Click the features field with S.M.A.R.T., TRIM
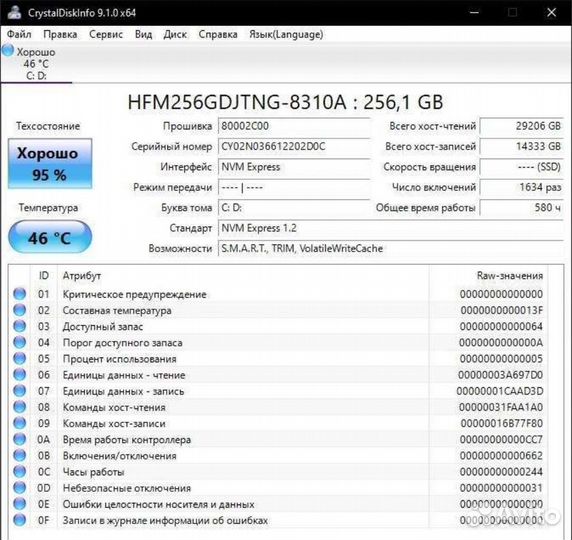572x540 pixels. [391, 249]
